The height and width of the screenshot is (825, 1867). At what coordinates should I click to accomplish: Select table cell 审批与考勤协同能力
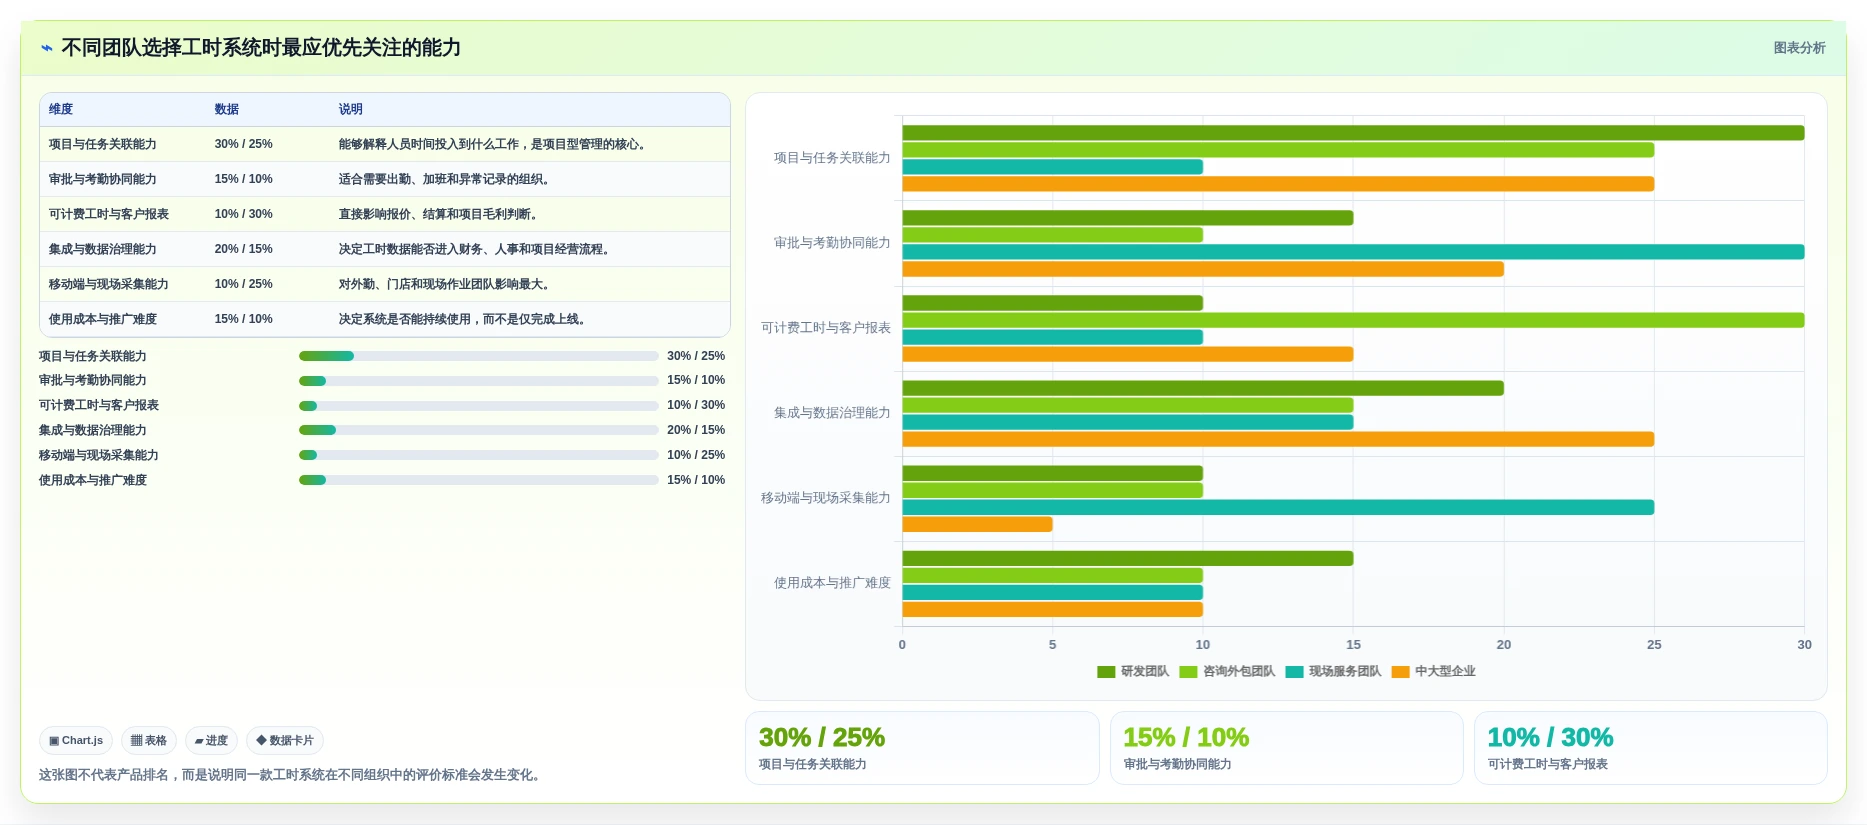[103, 179]
